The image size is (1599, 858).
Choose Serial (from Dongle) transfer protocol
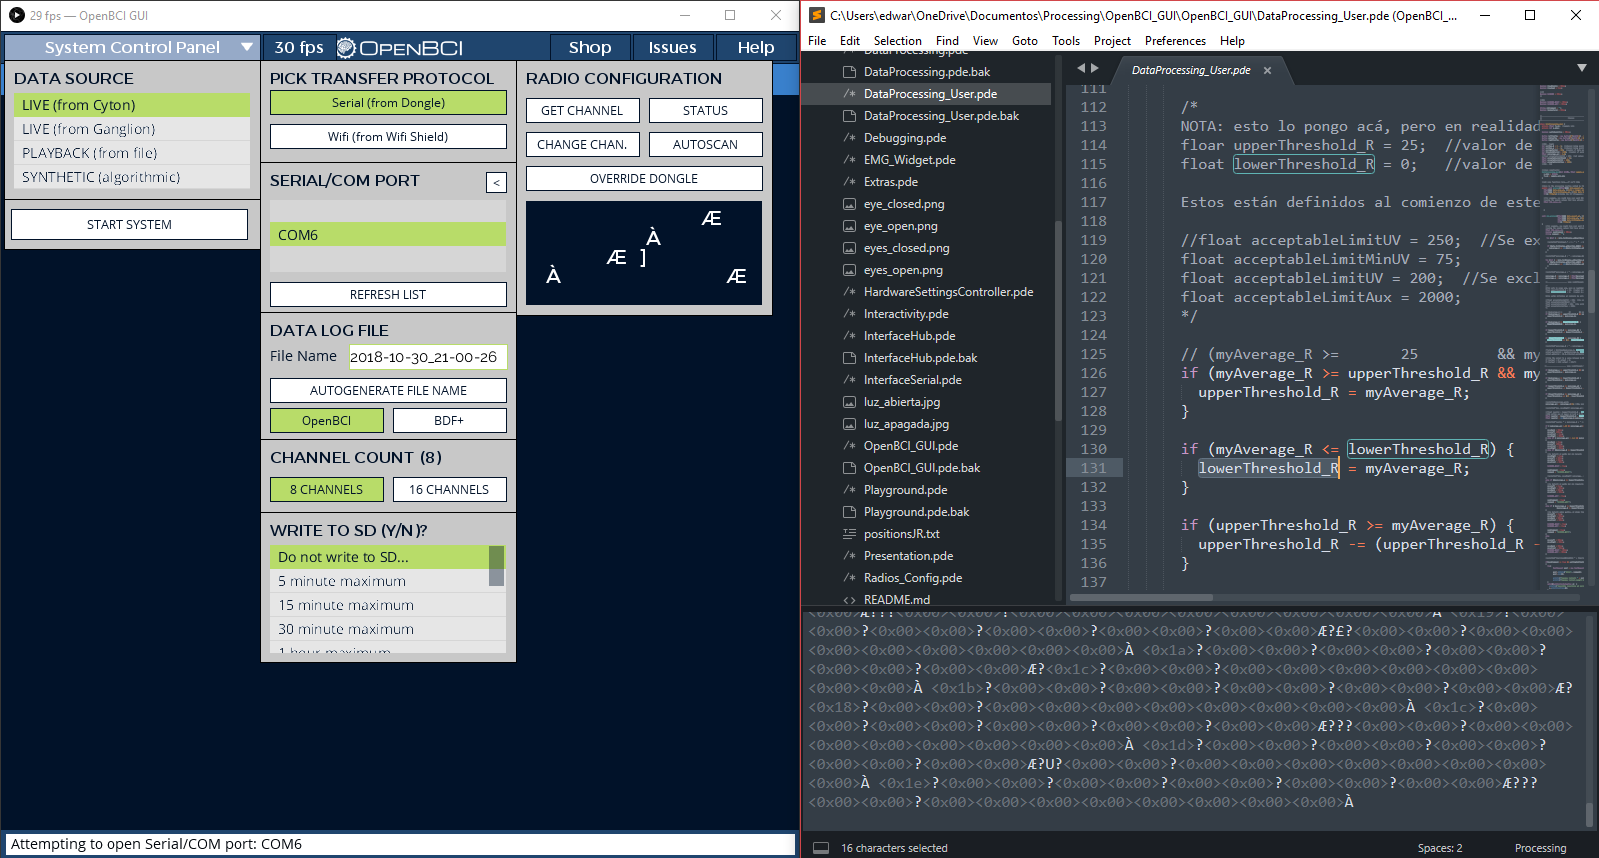[x=388, y=103]
